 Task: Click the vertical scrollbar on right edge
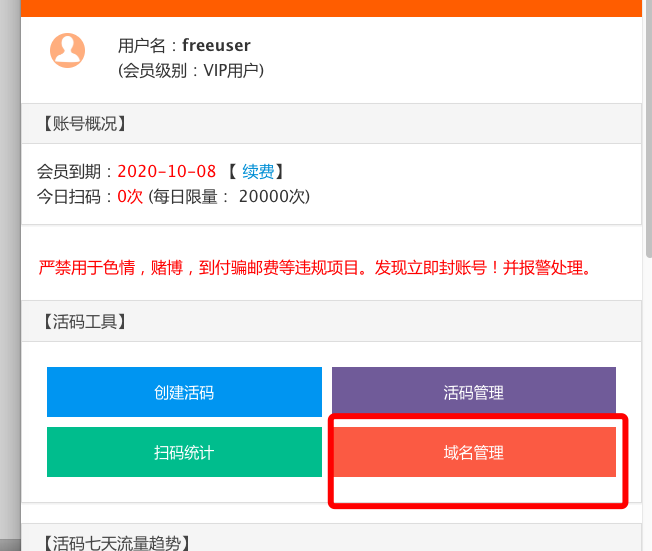click(x=649, y=129)
